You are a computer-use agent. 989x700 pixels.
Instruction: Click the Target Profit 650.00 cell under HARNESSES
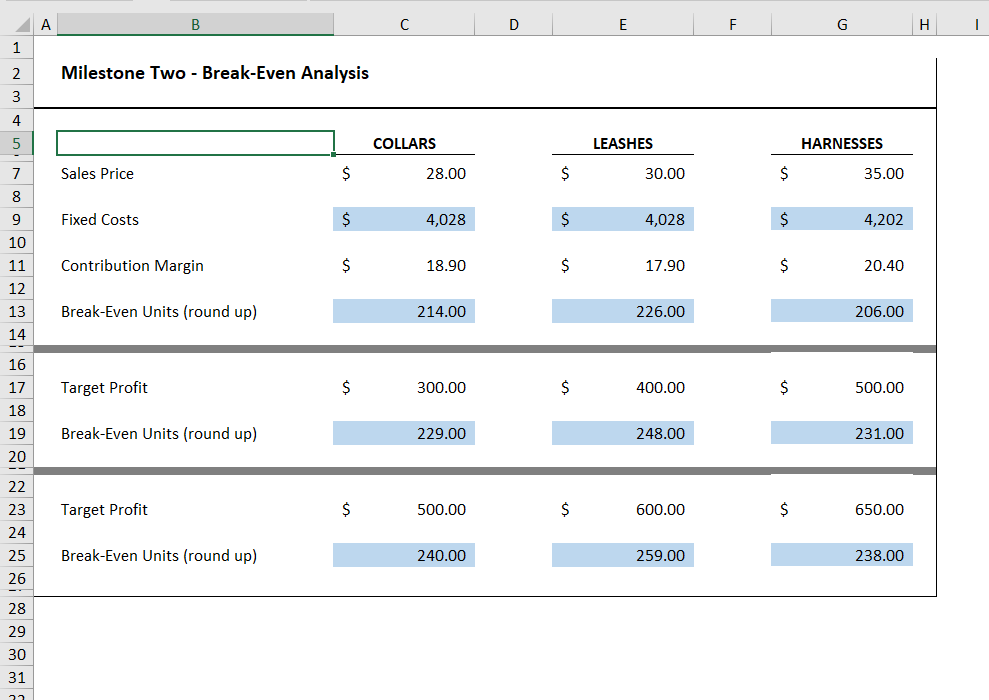[x=841, y=509]
